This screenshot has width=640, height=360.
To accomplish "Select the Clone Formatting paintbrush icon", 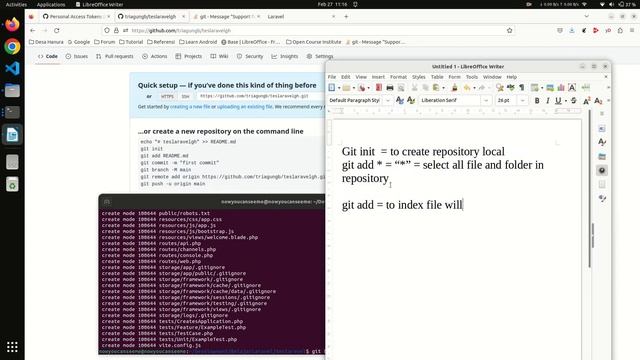I will (454, 88).
